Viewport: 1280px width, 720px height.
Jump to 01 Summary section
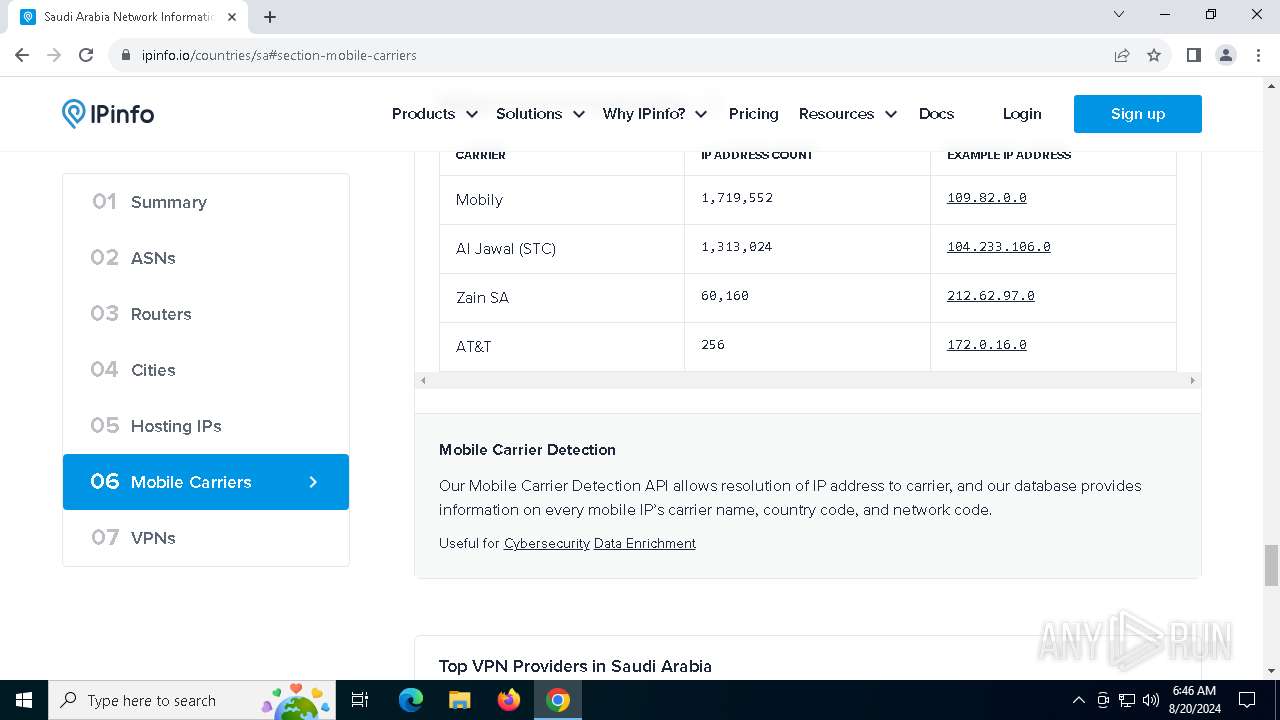[206, 202]
